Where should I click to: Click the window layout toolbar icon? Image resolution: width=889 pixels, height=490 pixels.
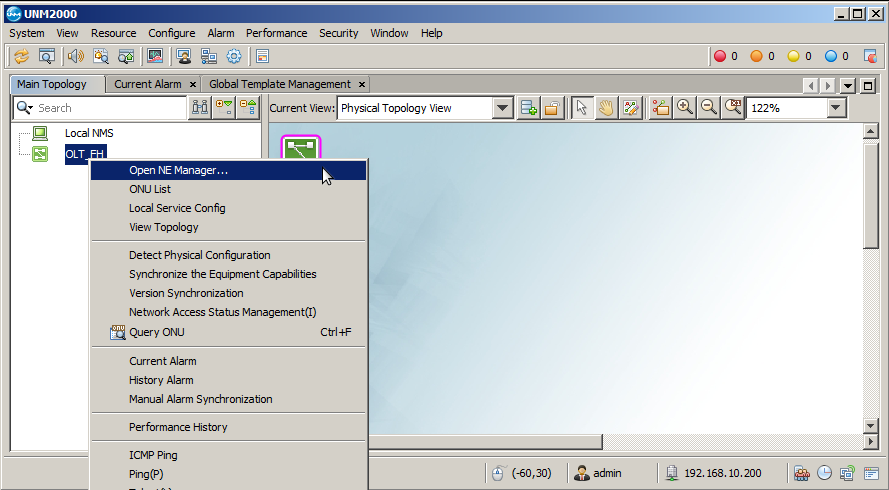pyautogui.click(x=262, y=56)
